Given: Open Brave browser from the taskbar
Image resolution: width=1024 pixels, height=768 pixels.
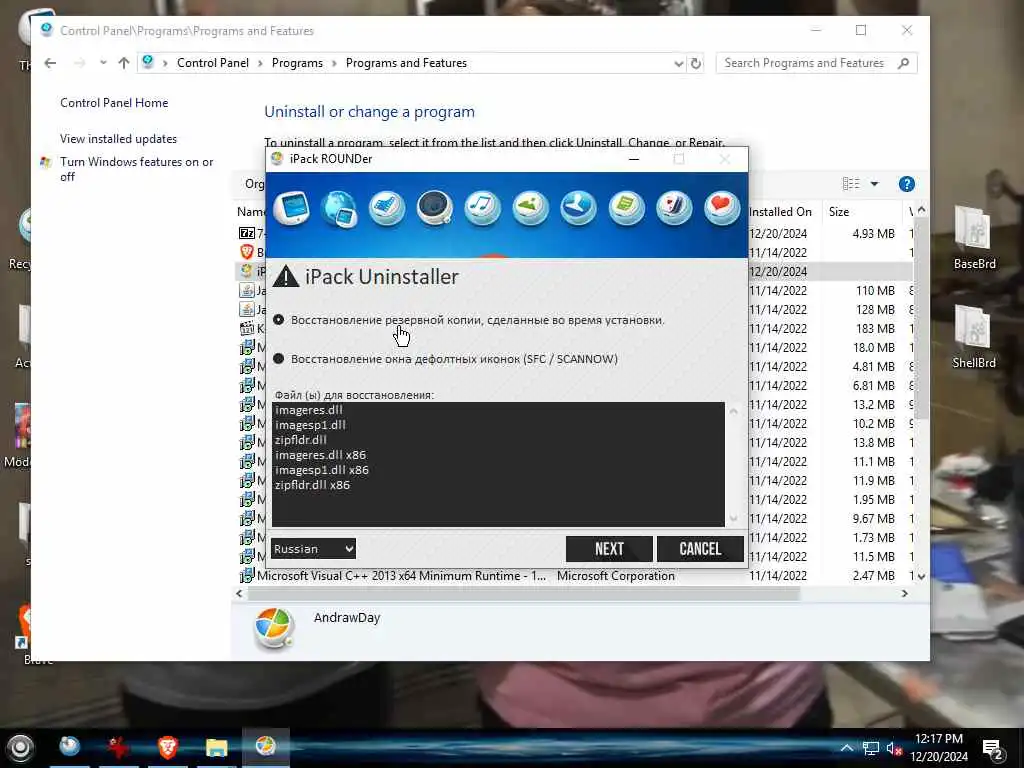Looking at the screenshot, I should click(x=168, y=746).
